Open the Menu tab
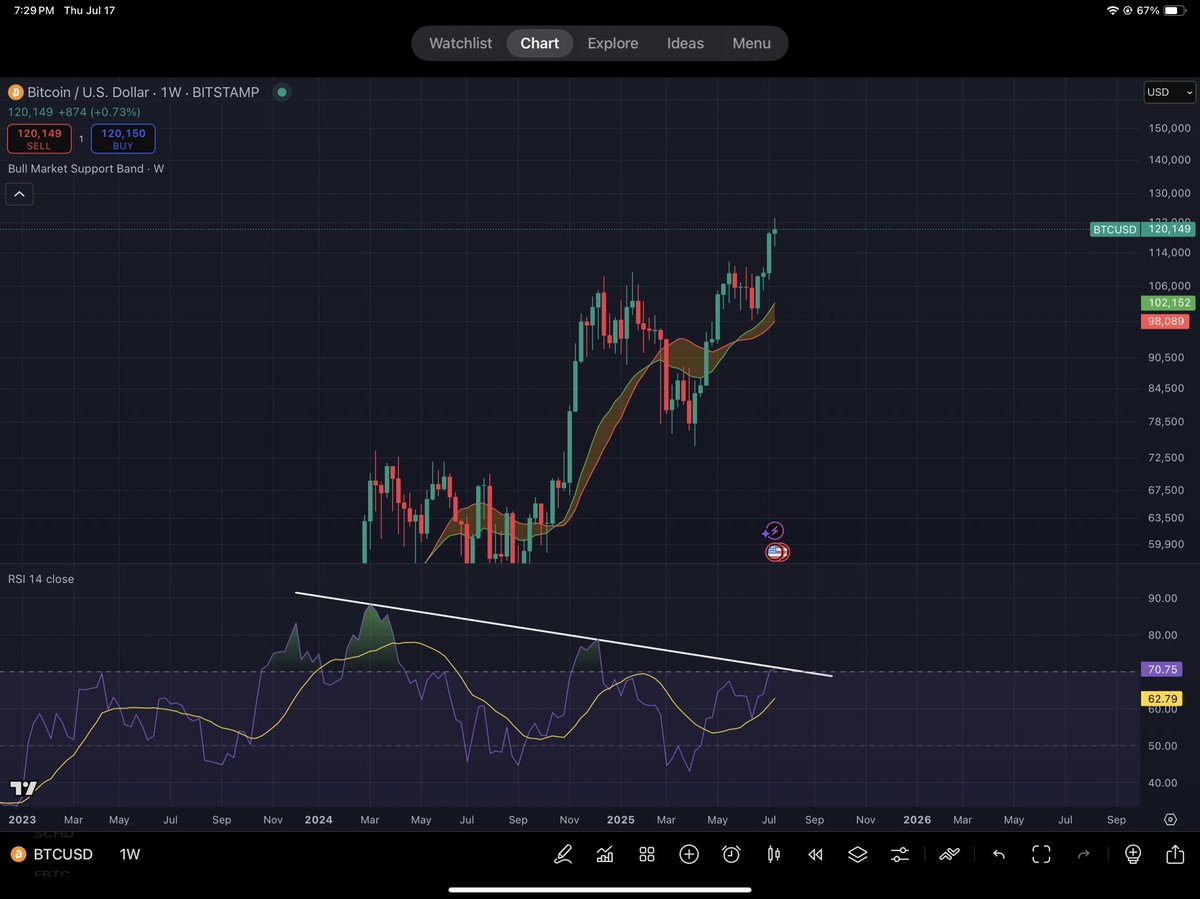1200x899 pixels. pyautogui.click(x=751, y=43)
